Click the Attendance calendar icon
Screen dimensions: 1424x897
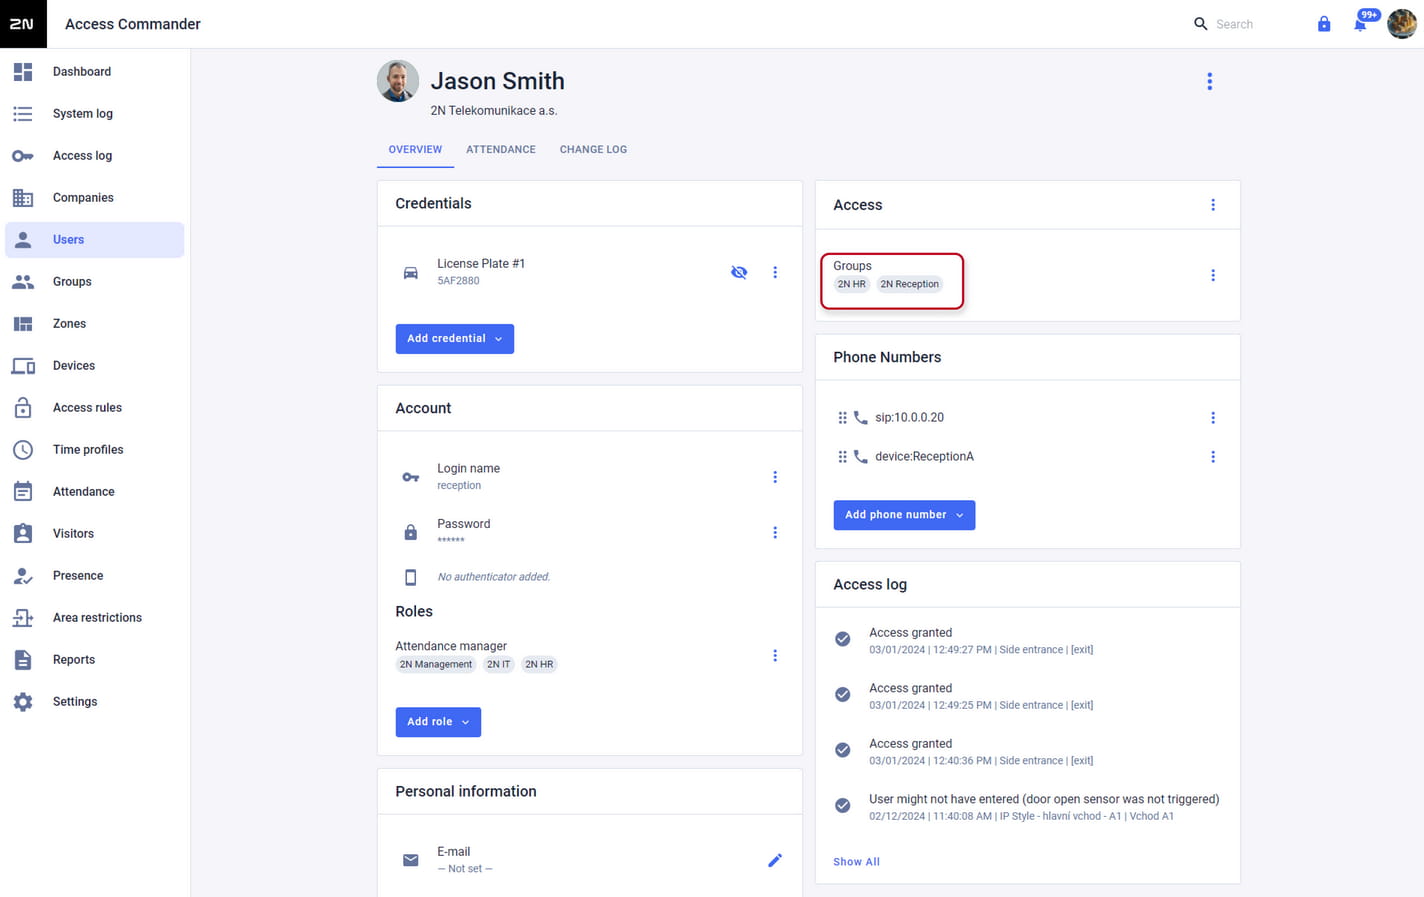(23, 492)
